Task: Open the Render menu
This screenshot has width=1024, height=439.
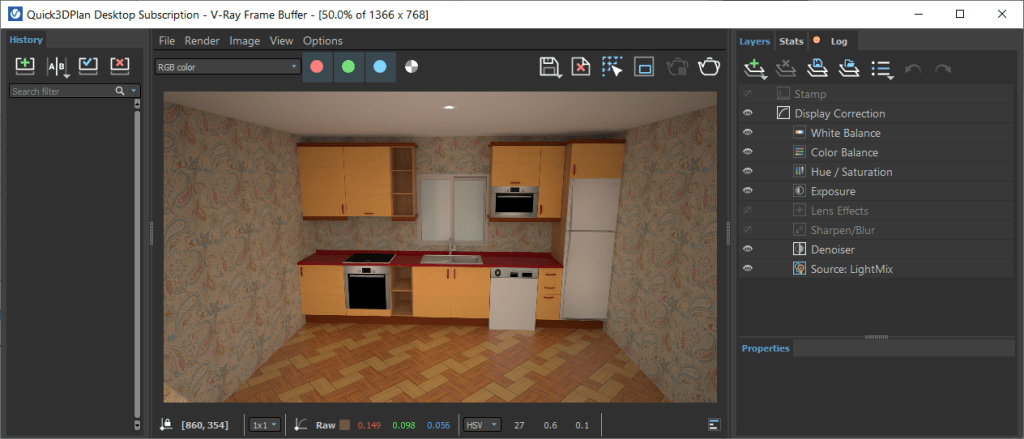Action: (x=202, y=41)
